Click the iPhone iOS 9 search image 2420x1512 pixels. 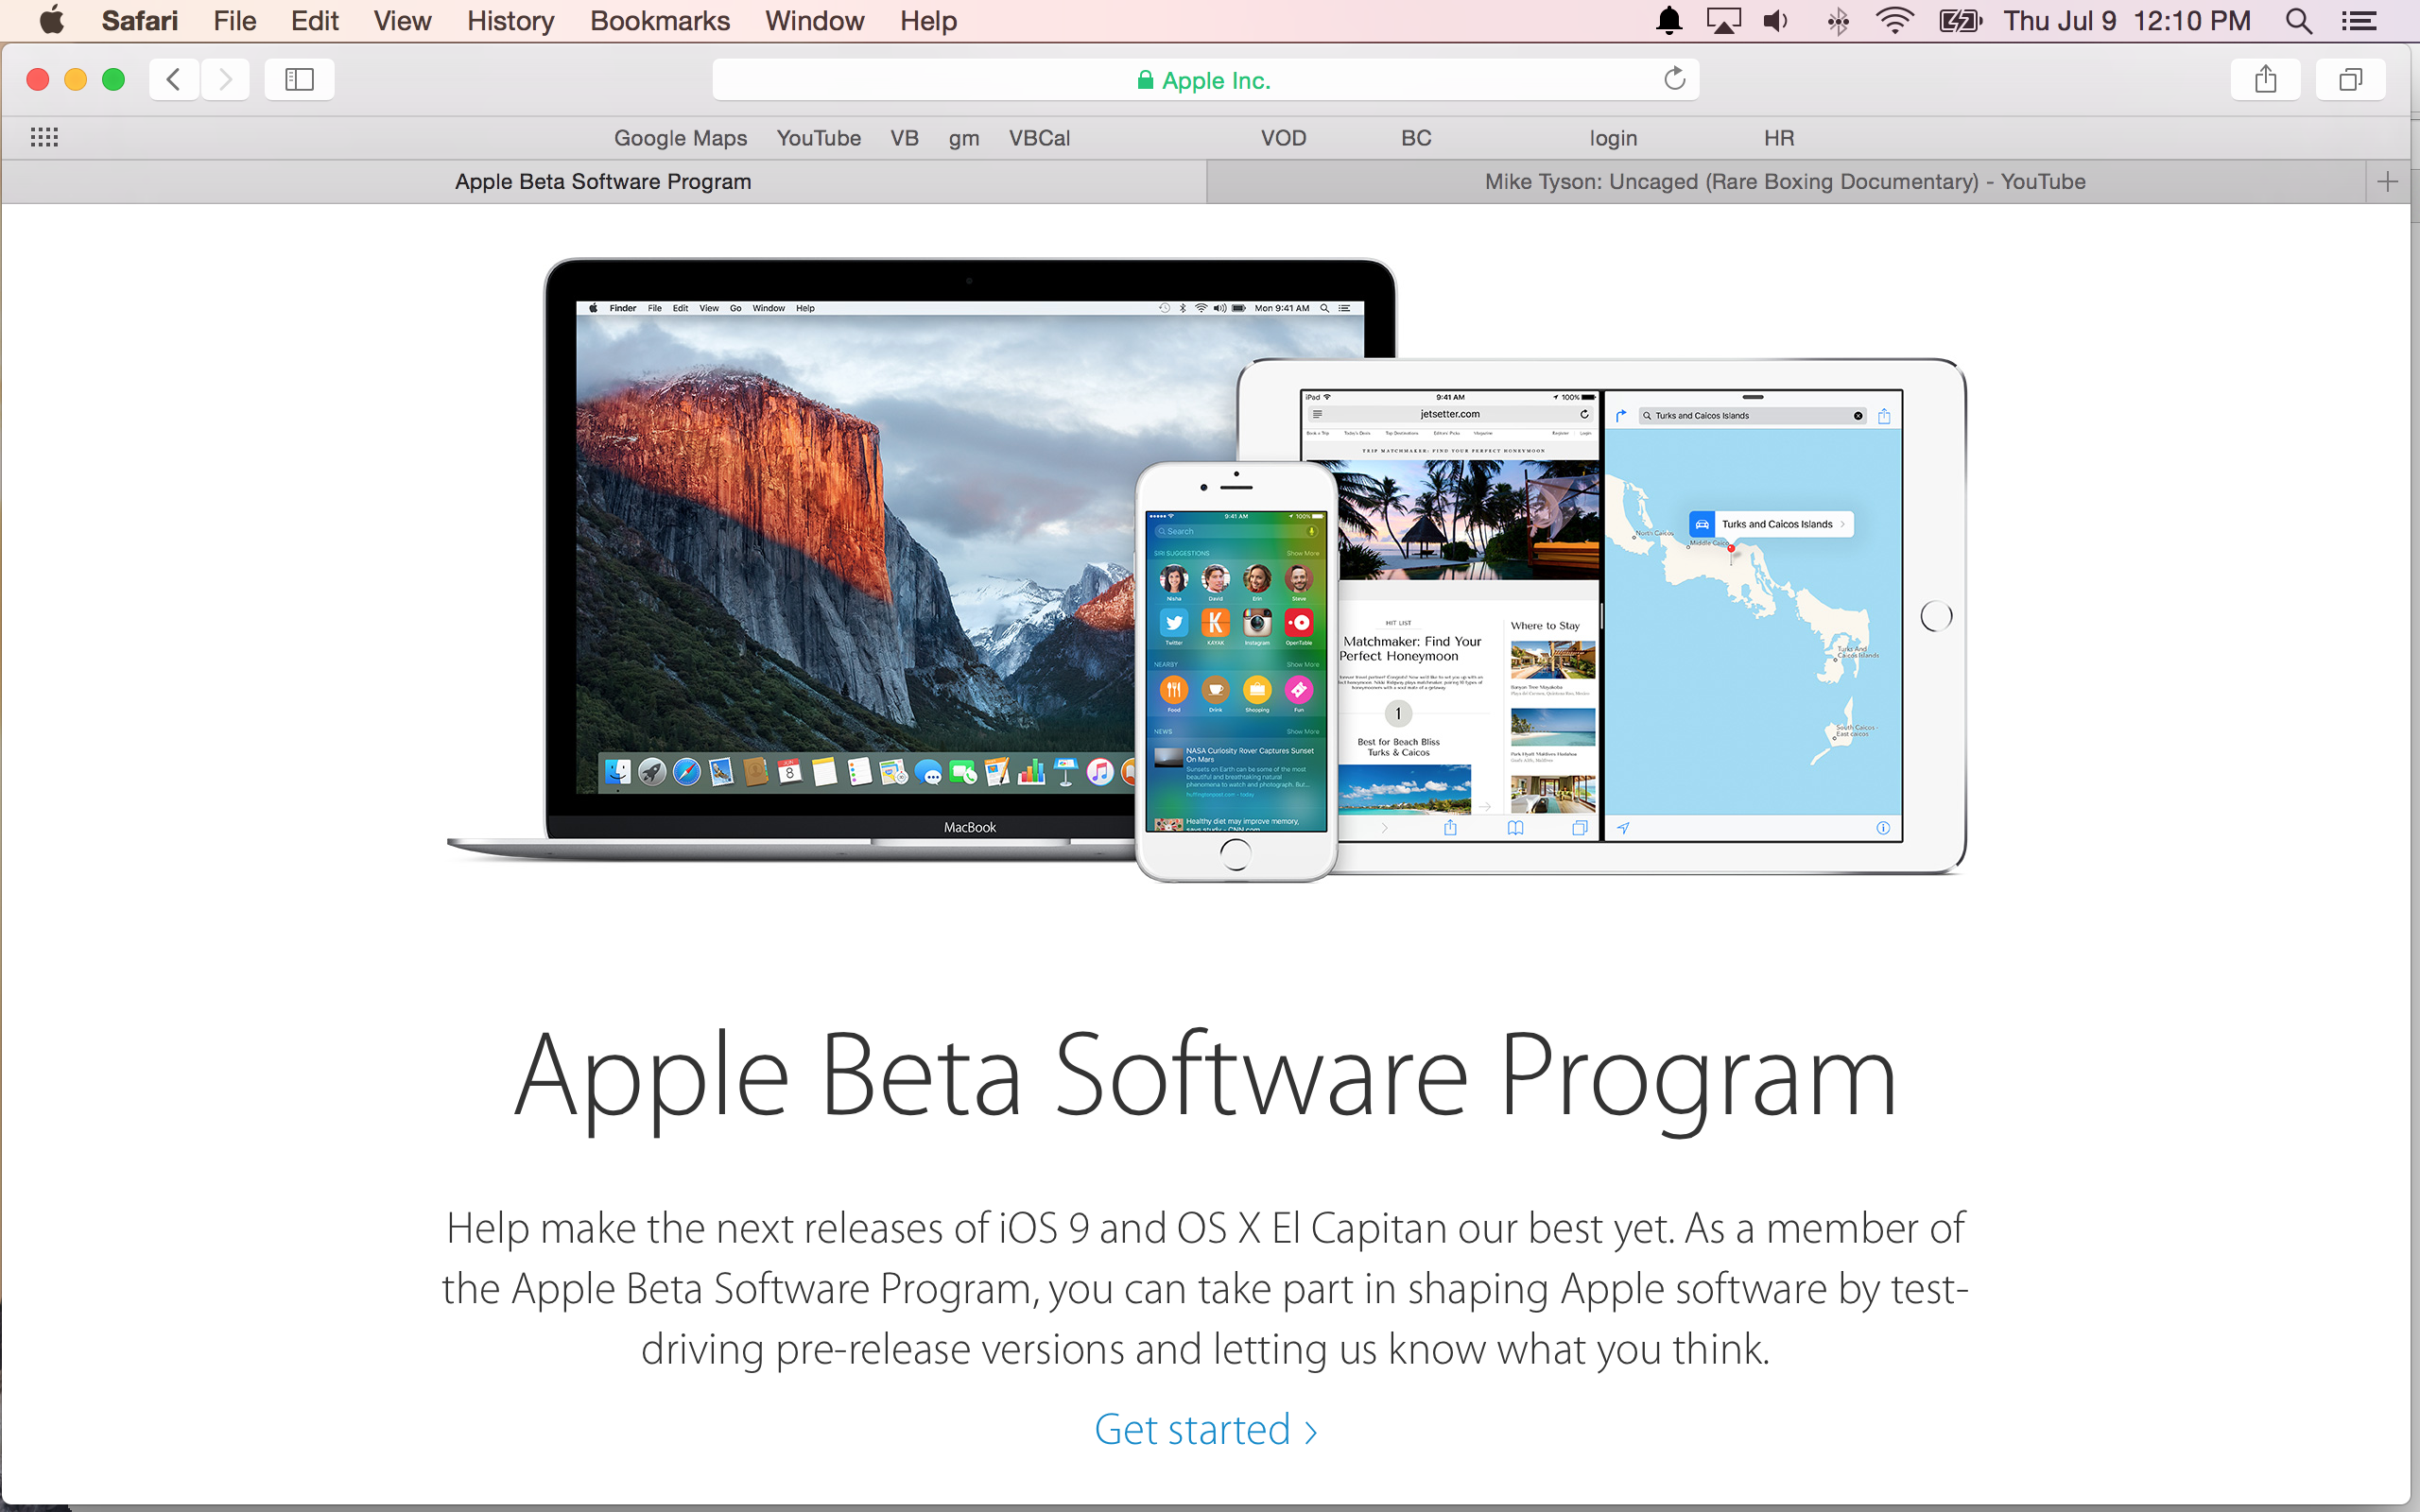[1236, 672]
